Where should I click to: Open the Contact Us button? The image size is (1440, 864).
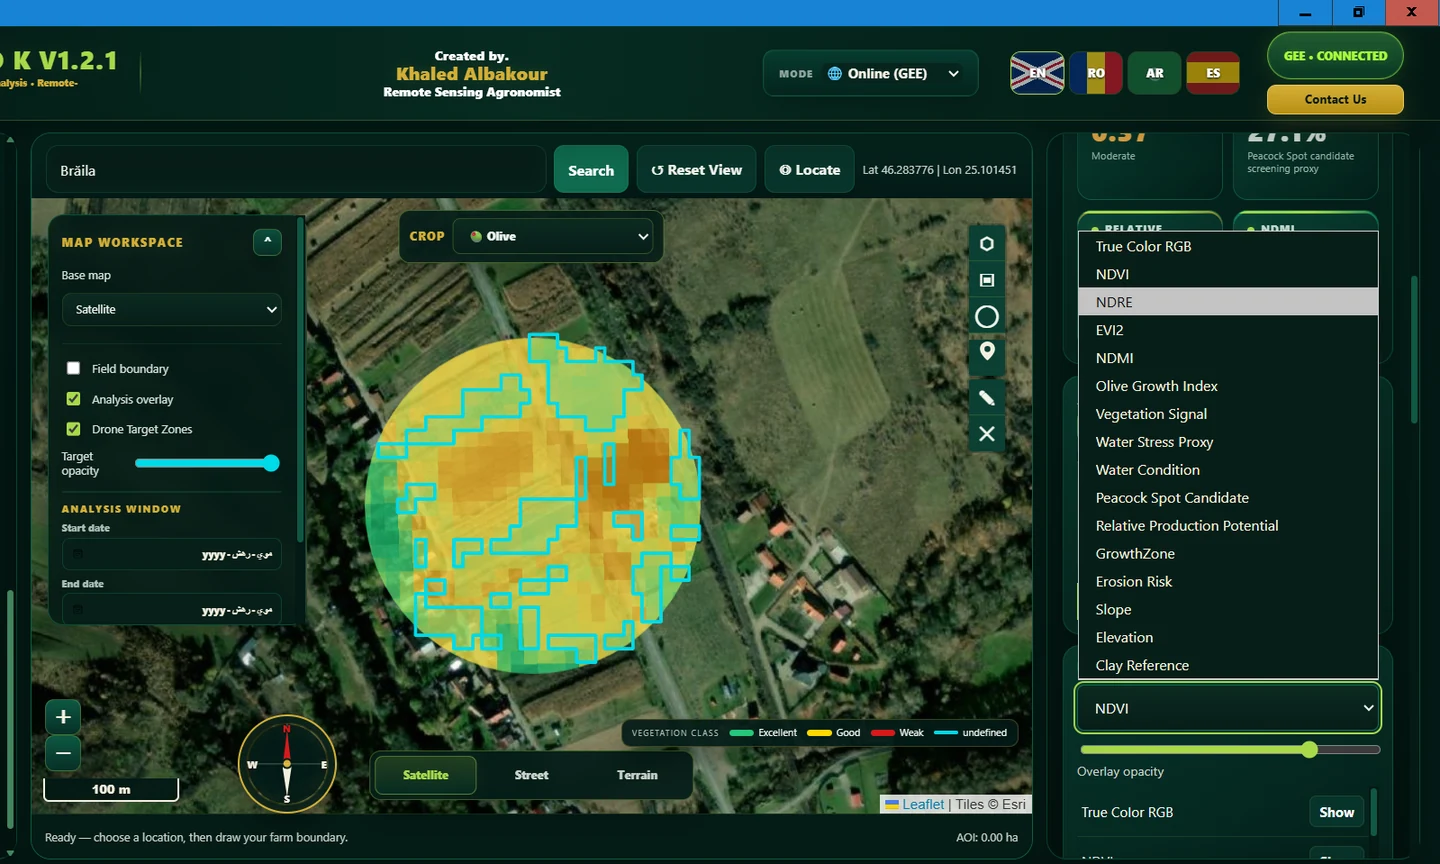click(1335, 99)
